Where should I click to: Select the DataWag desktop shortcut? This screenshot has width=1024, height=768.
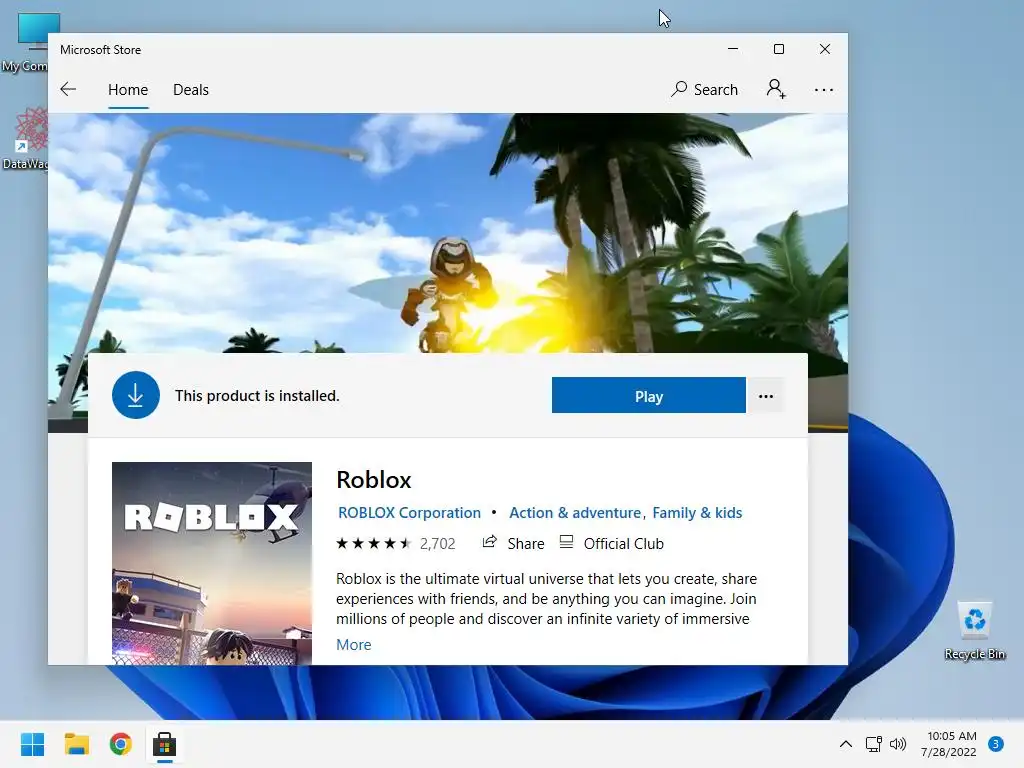(x=25, y=138)
